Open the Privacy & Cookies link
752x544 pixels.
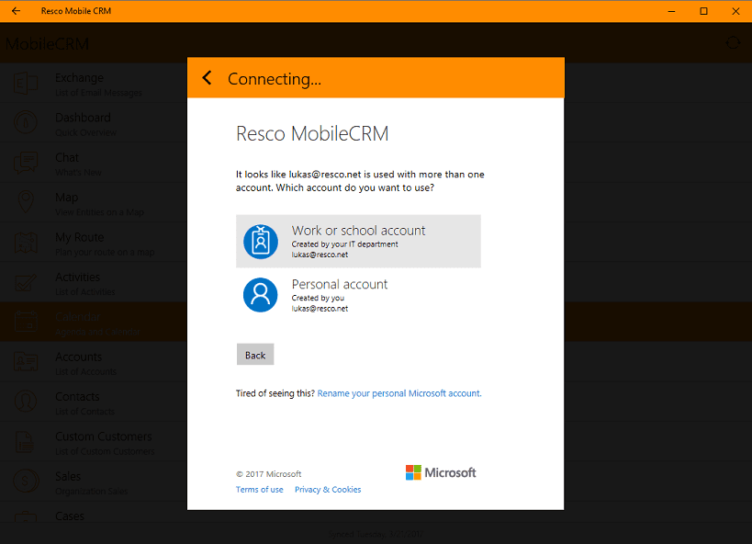328,489
